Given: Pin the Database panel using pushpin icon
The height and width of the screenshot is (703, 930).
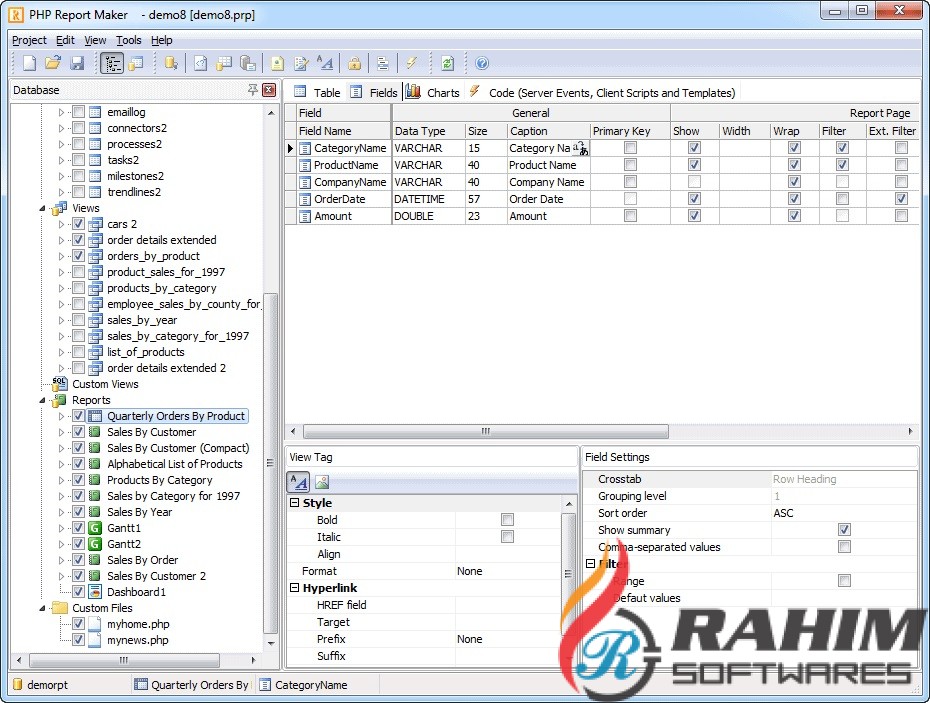Looking at the screenshot, I should point(253,90).
